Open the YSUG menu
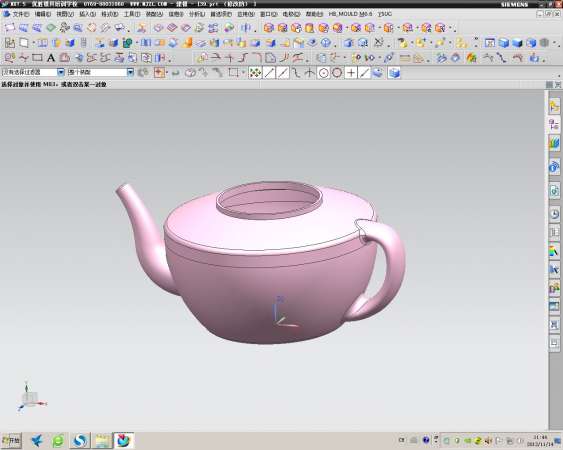This screenshot has height=450, width=563. tap(385, 14)
